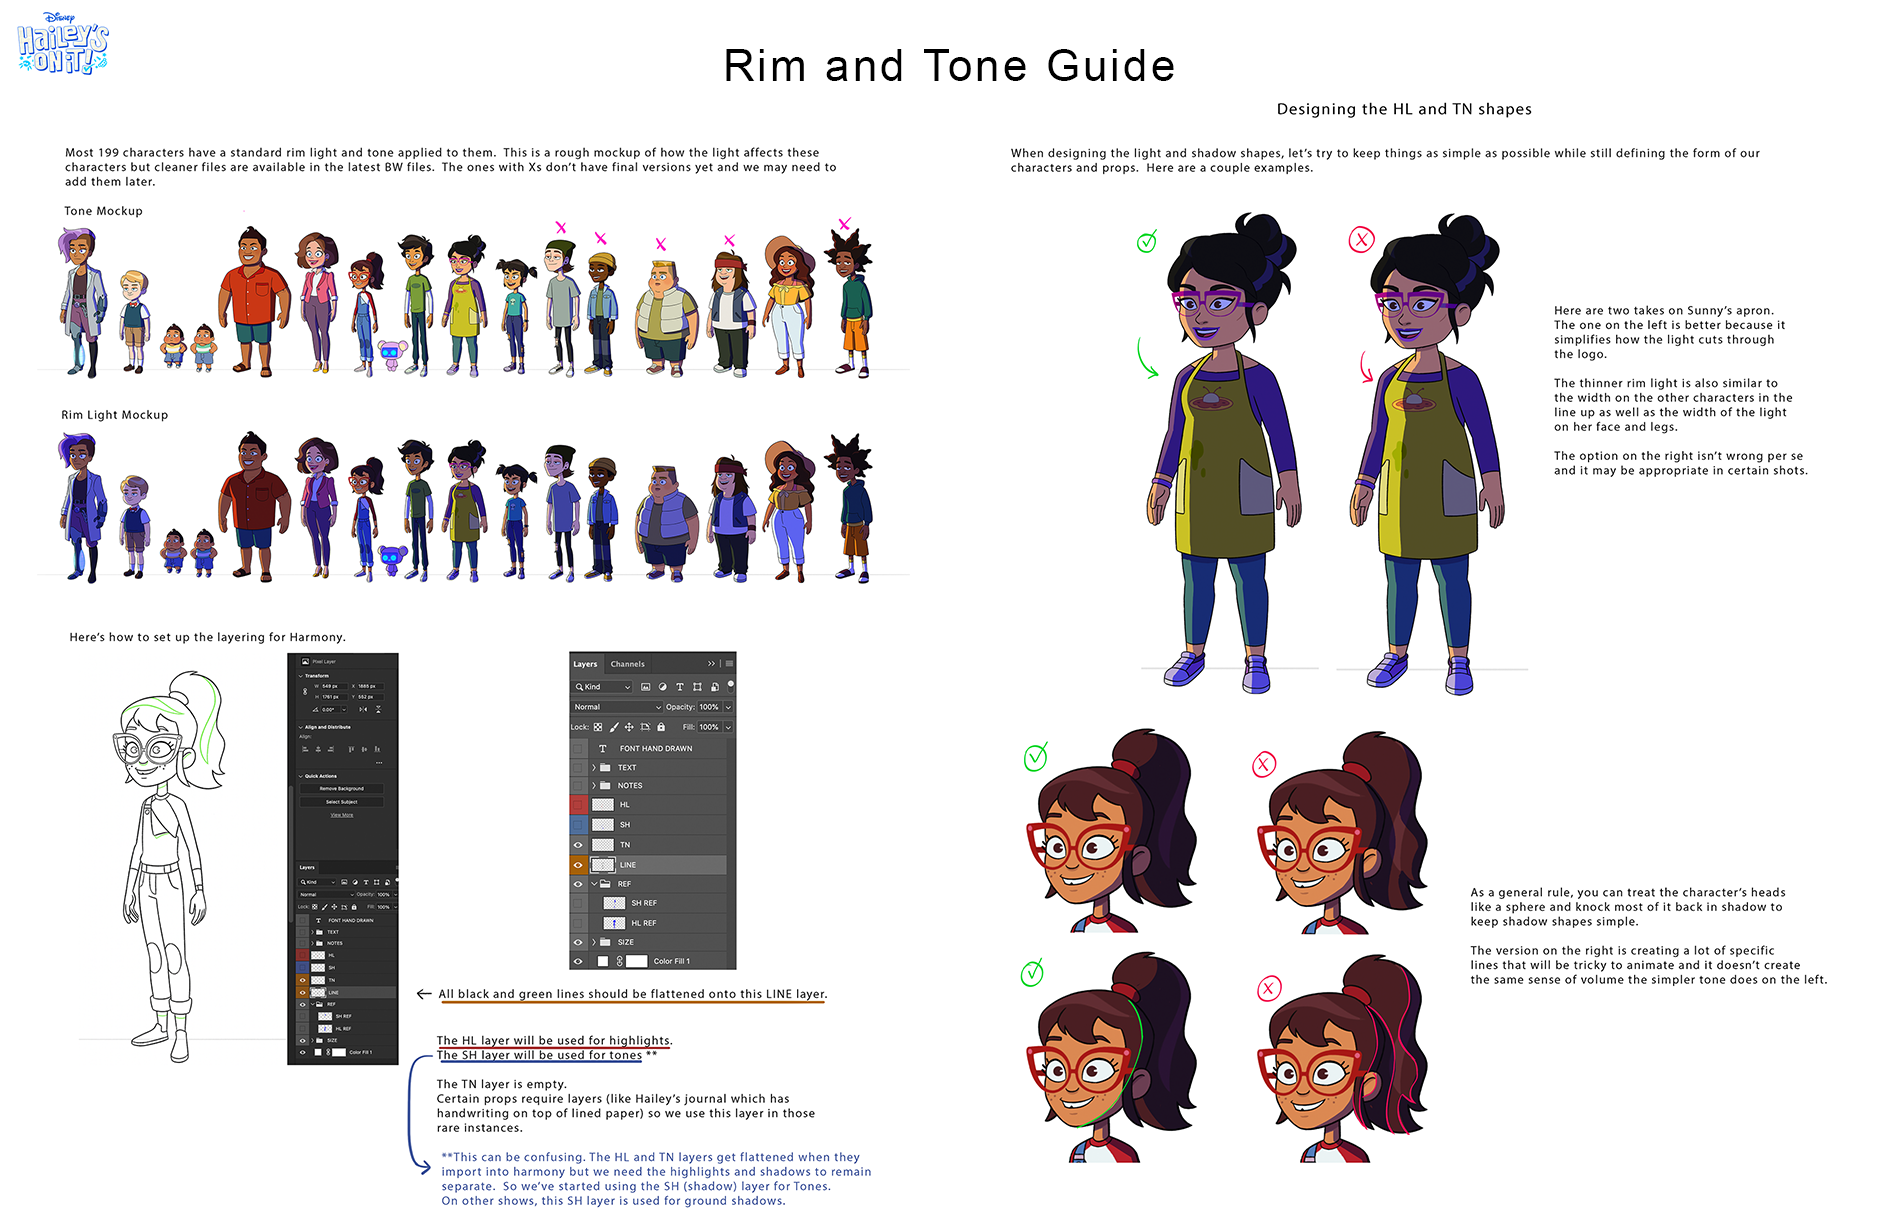Hide the TN layer in large Layers panel
This screenshot has height=1230, width=1900.
point(578,845)
